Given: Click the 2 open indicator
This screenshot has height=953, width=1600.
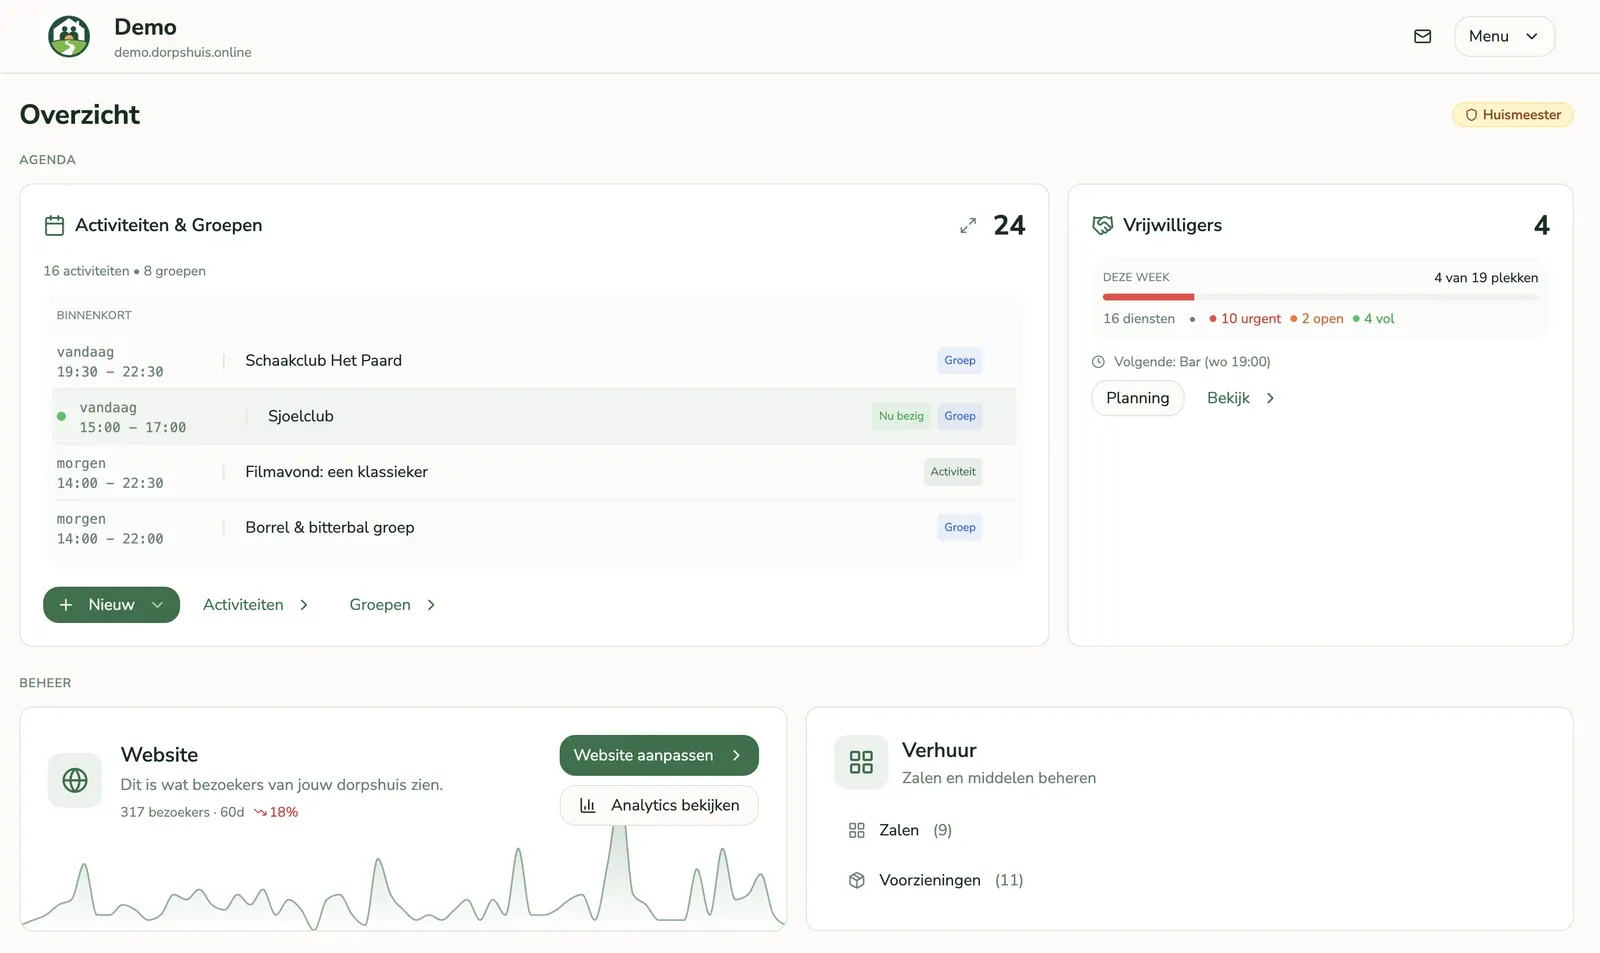Looking at the screenshot, I should tap(1317, 319).
